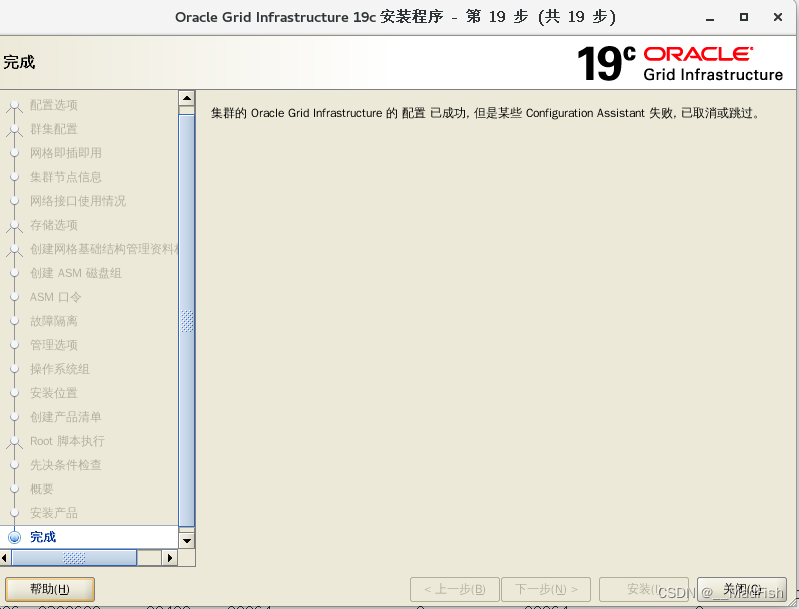Select the 安装位置 step
The height and width of the screenshot is (609, 799).
point(54,392)
